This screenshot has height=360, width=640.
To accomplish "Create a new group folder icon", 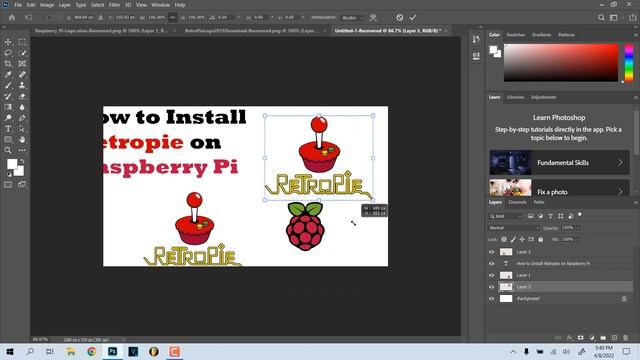I will pyautogui.click(x=603, y=338).
